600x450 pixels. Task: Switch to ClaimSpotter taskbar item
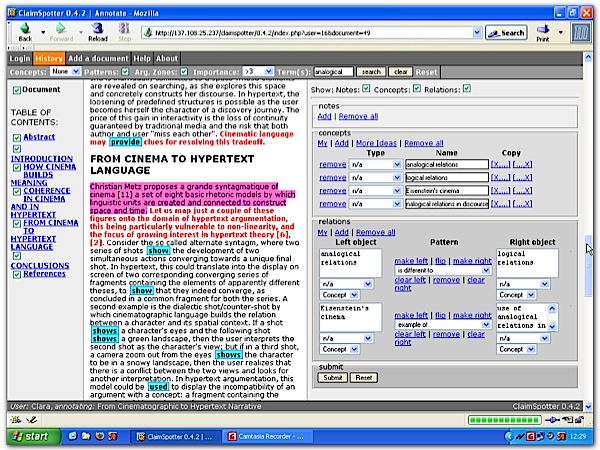175,436
